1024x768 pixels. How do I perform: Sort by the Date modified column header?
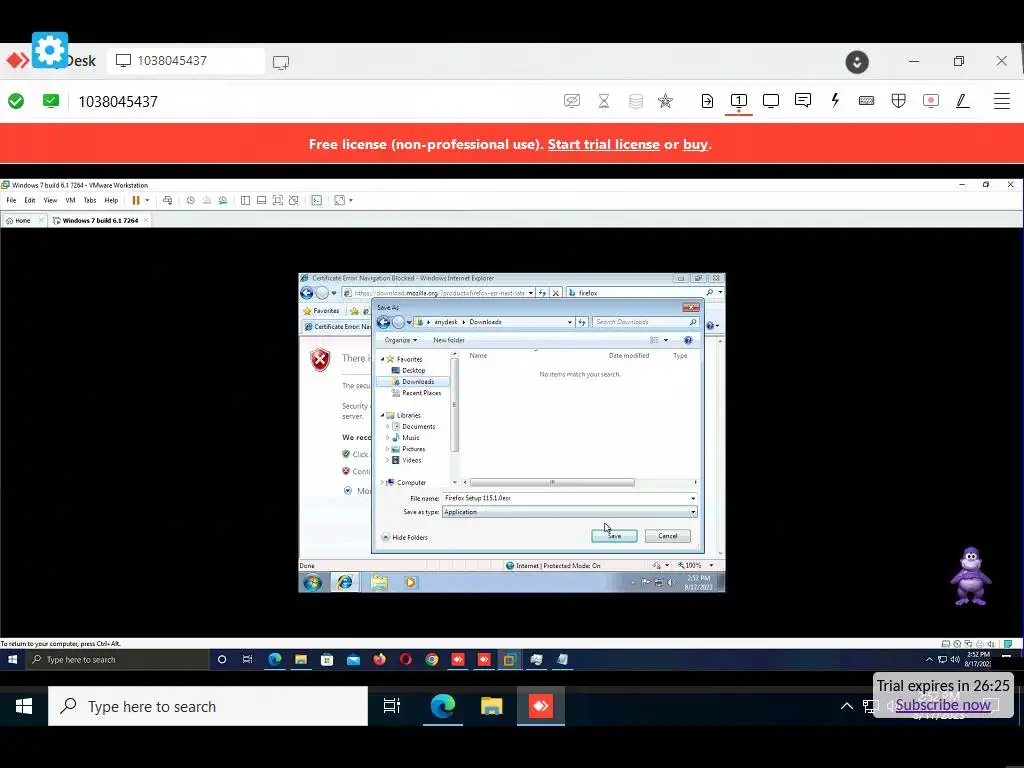point(629,356)
